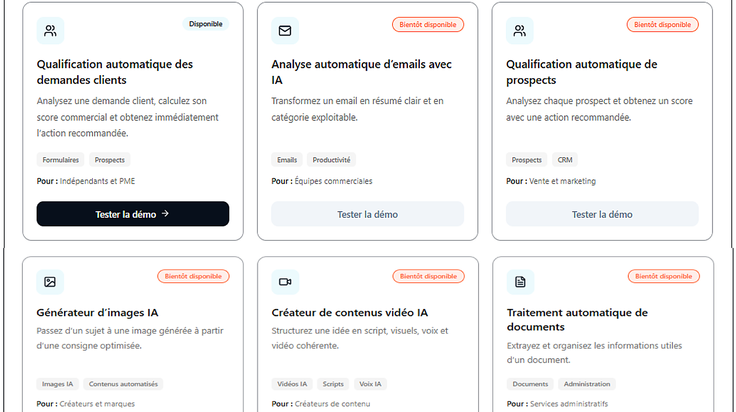Select the Voix IA tag
Viewport: 736px width, 412px height.
point(370,384)
